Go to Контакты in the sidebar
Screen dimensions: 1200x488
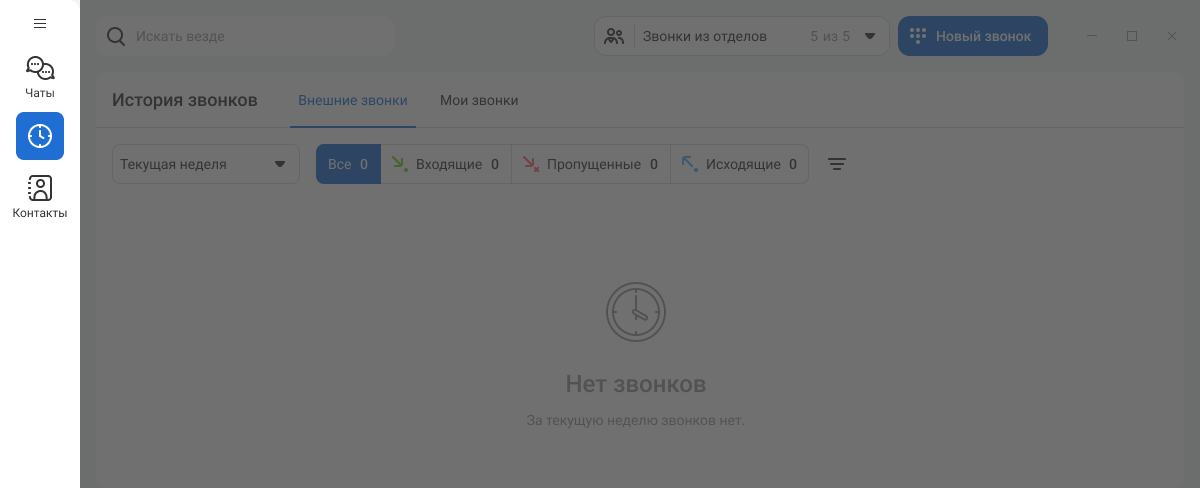pyautogui.click(x=40, y=197)
